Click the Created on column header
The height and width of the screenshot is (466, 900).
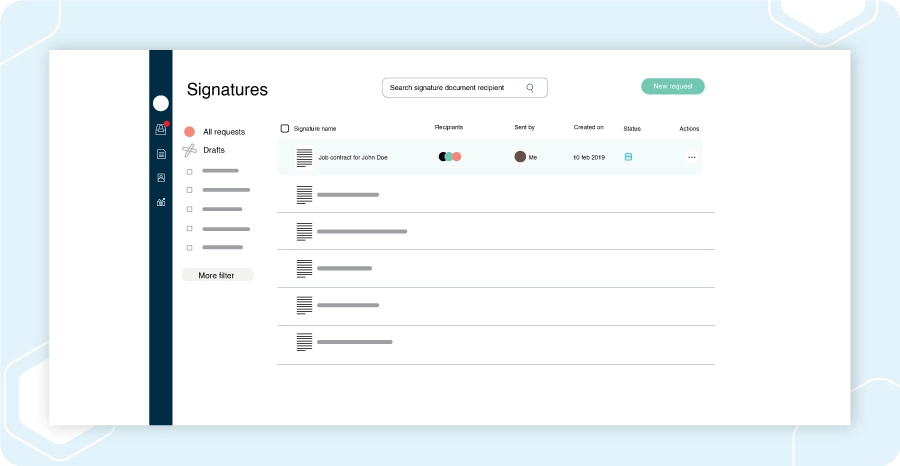[x=588, y=127]
